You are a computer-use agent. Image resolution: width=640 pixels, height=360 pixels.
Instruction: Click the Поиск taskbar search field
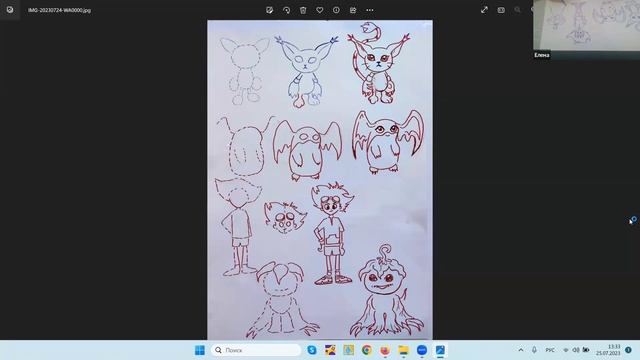point(256,350)
